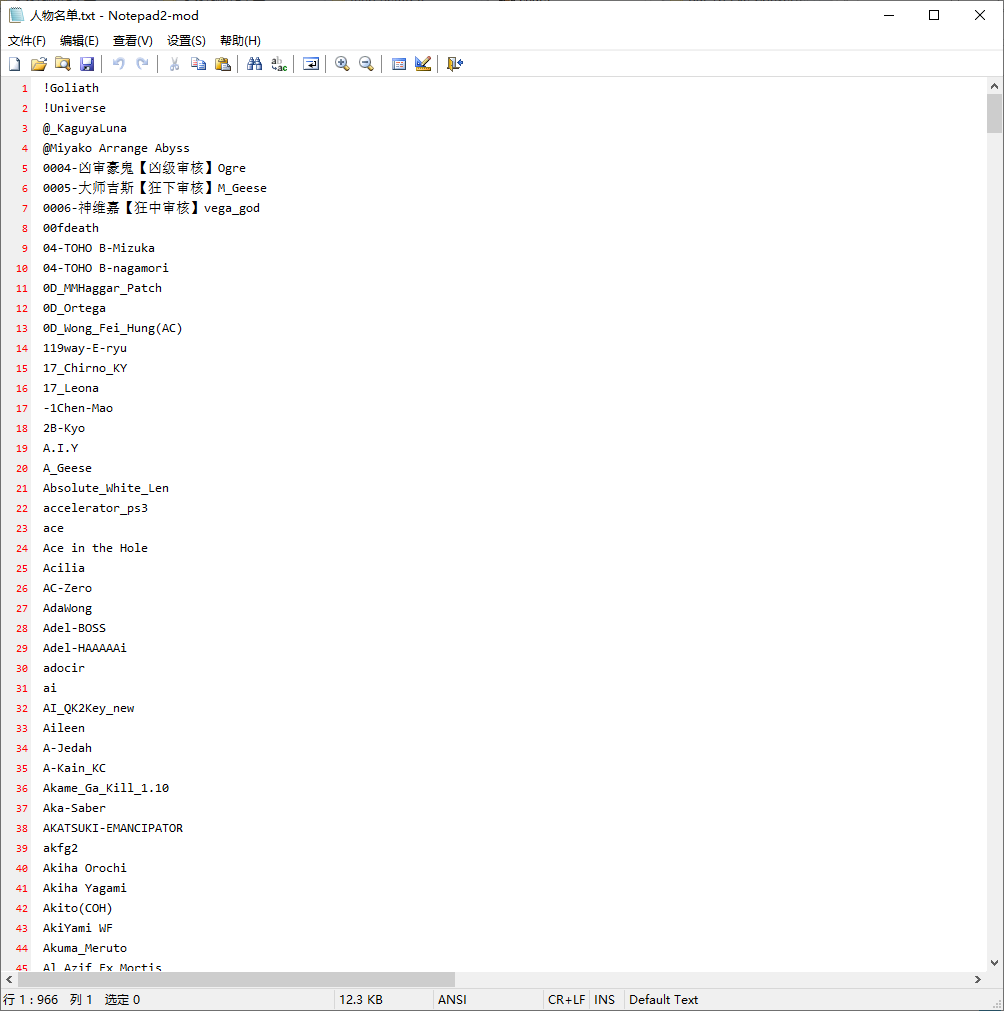Click the Open file folder icon
Screen dimensions: 1004x1011
point(39,64)
